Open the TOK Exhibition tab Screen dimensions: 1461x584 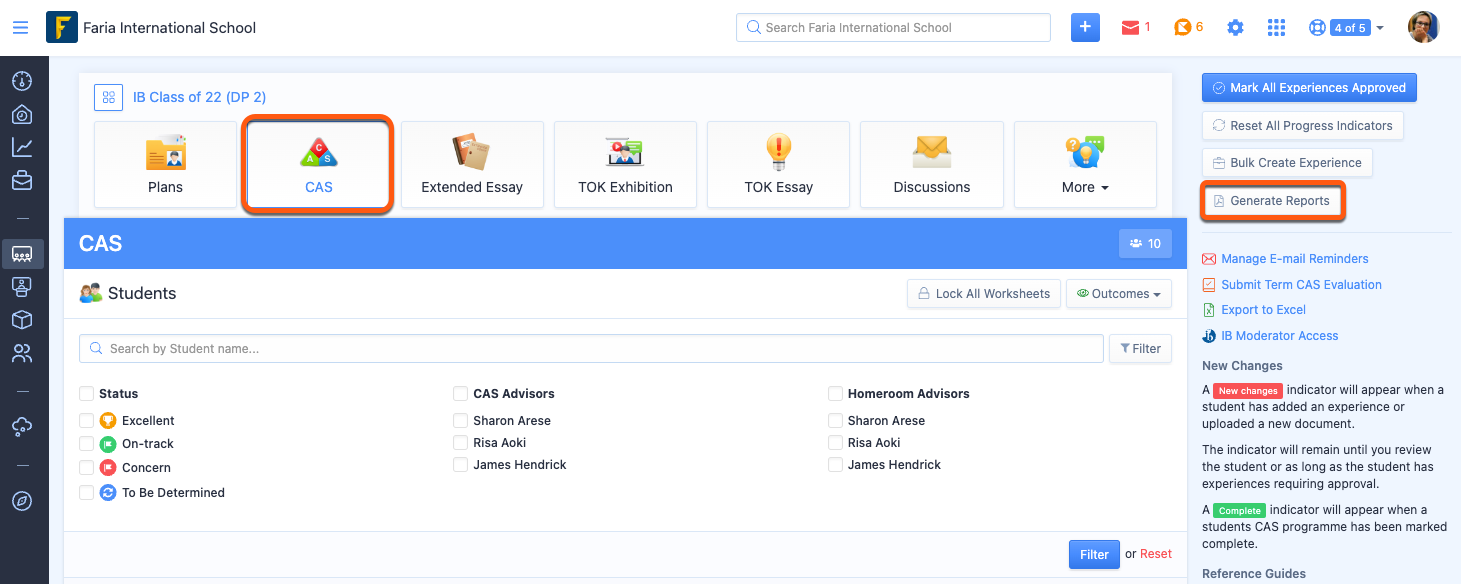(x=625, y=165)
